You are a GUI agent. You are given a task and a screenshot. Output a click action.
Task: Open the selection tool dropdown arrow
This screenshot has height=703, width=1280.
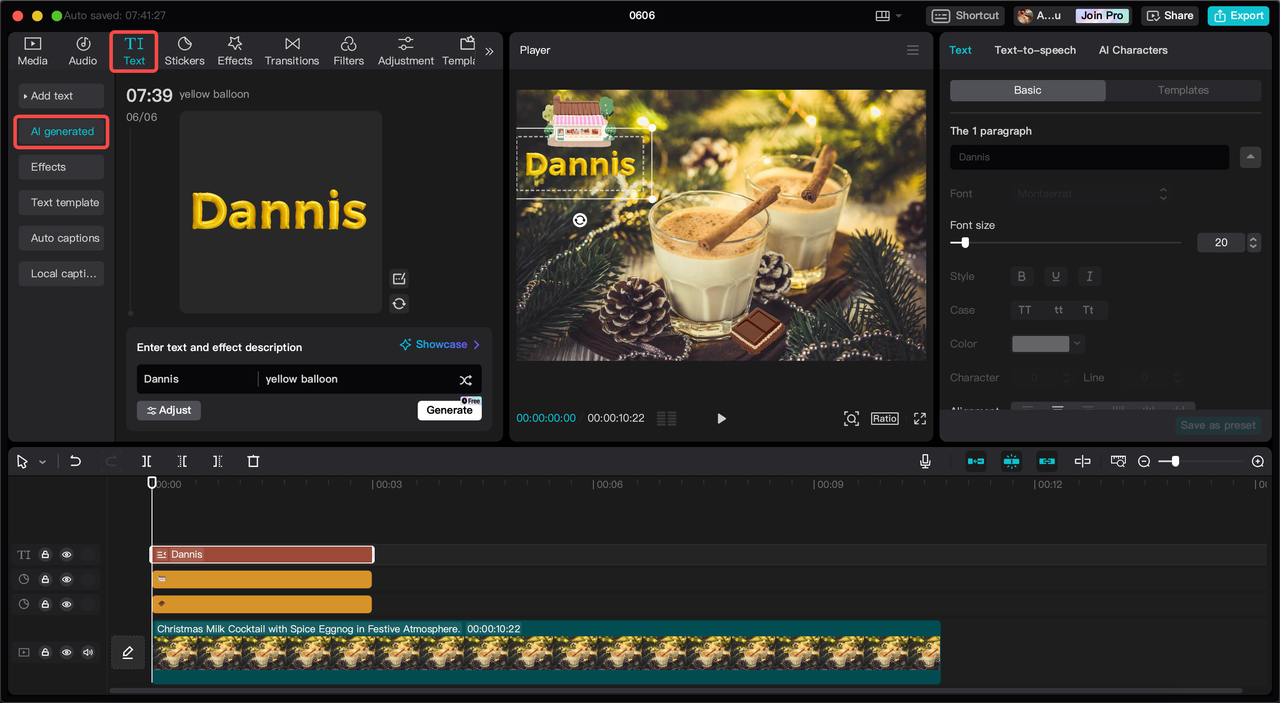(42, 462)
